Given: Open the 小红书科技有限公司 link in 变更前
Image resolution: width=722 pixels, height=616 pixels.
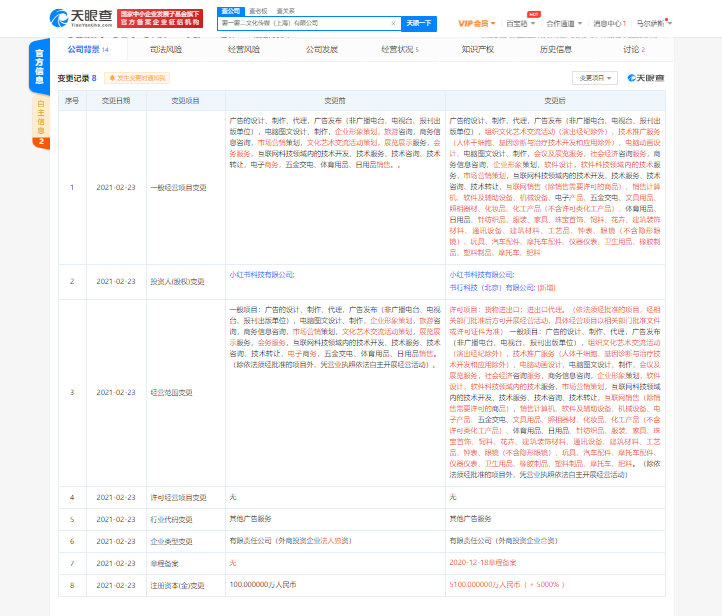Looking at the screenshot, I should [262, 273].
